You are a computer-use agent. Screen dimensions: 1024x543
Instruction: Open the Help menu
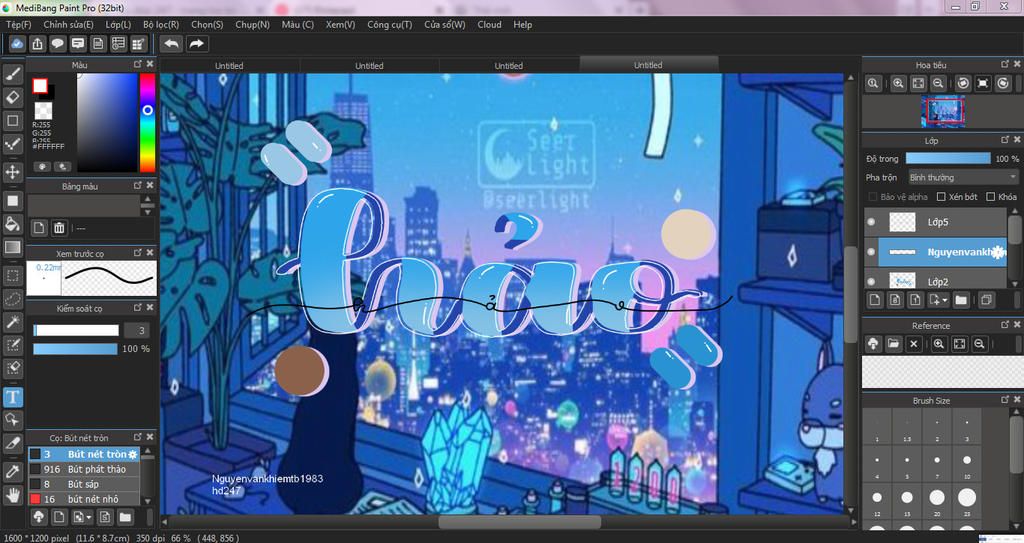click(522, 24)
